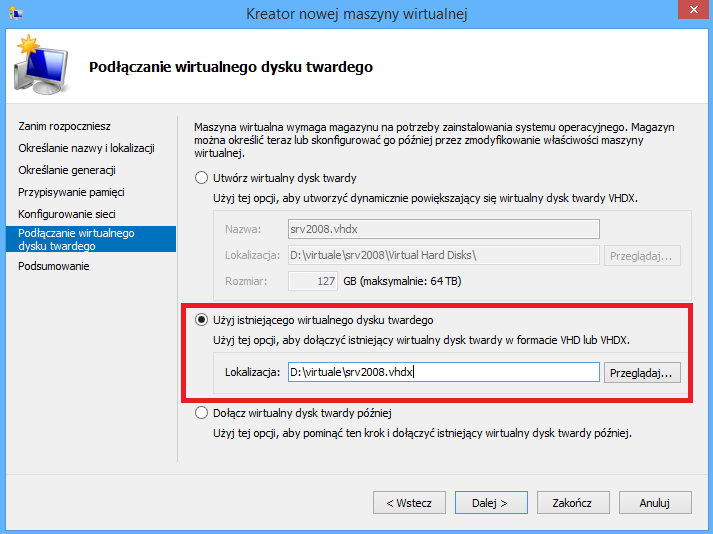The height and width of the screenshot is (534, 713).
Task: Cancel the wizard with 'Anuluj'
Action: [655, 503]
